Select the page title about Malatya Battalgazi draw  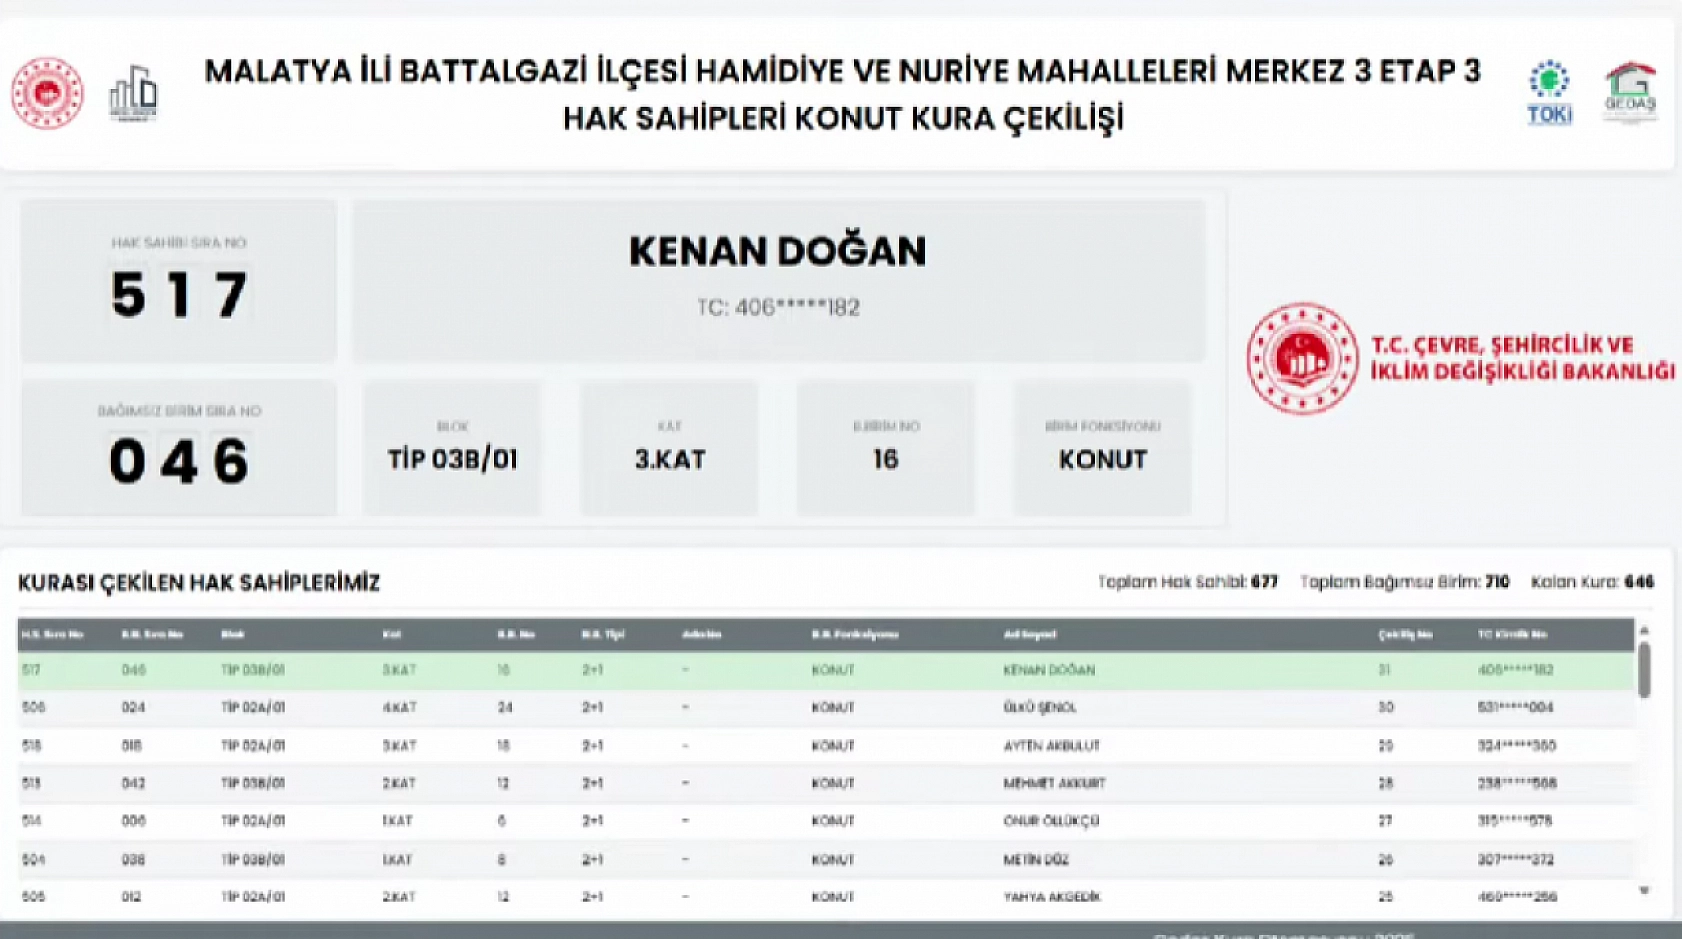tap(842, 95)
